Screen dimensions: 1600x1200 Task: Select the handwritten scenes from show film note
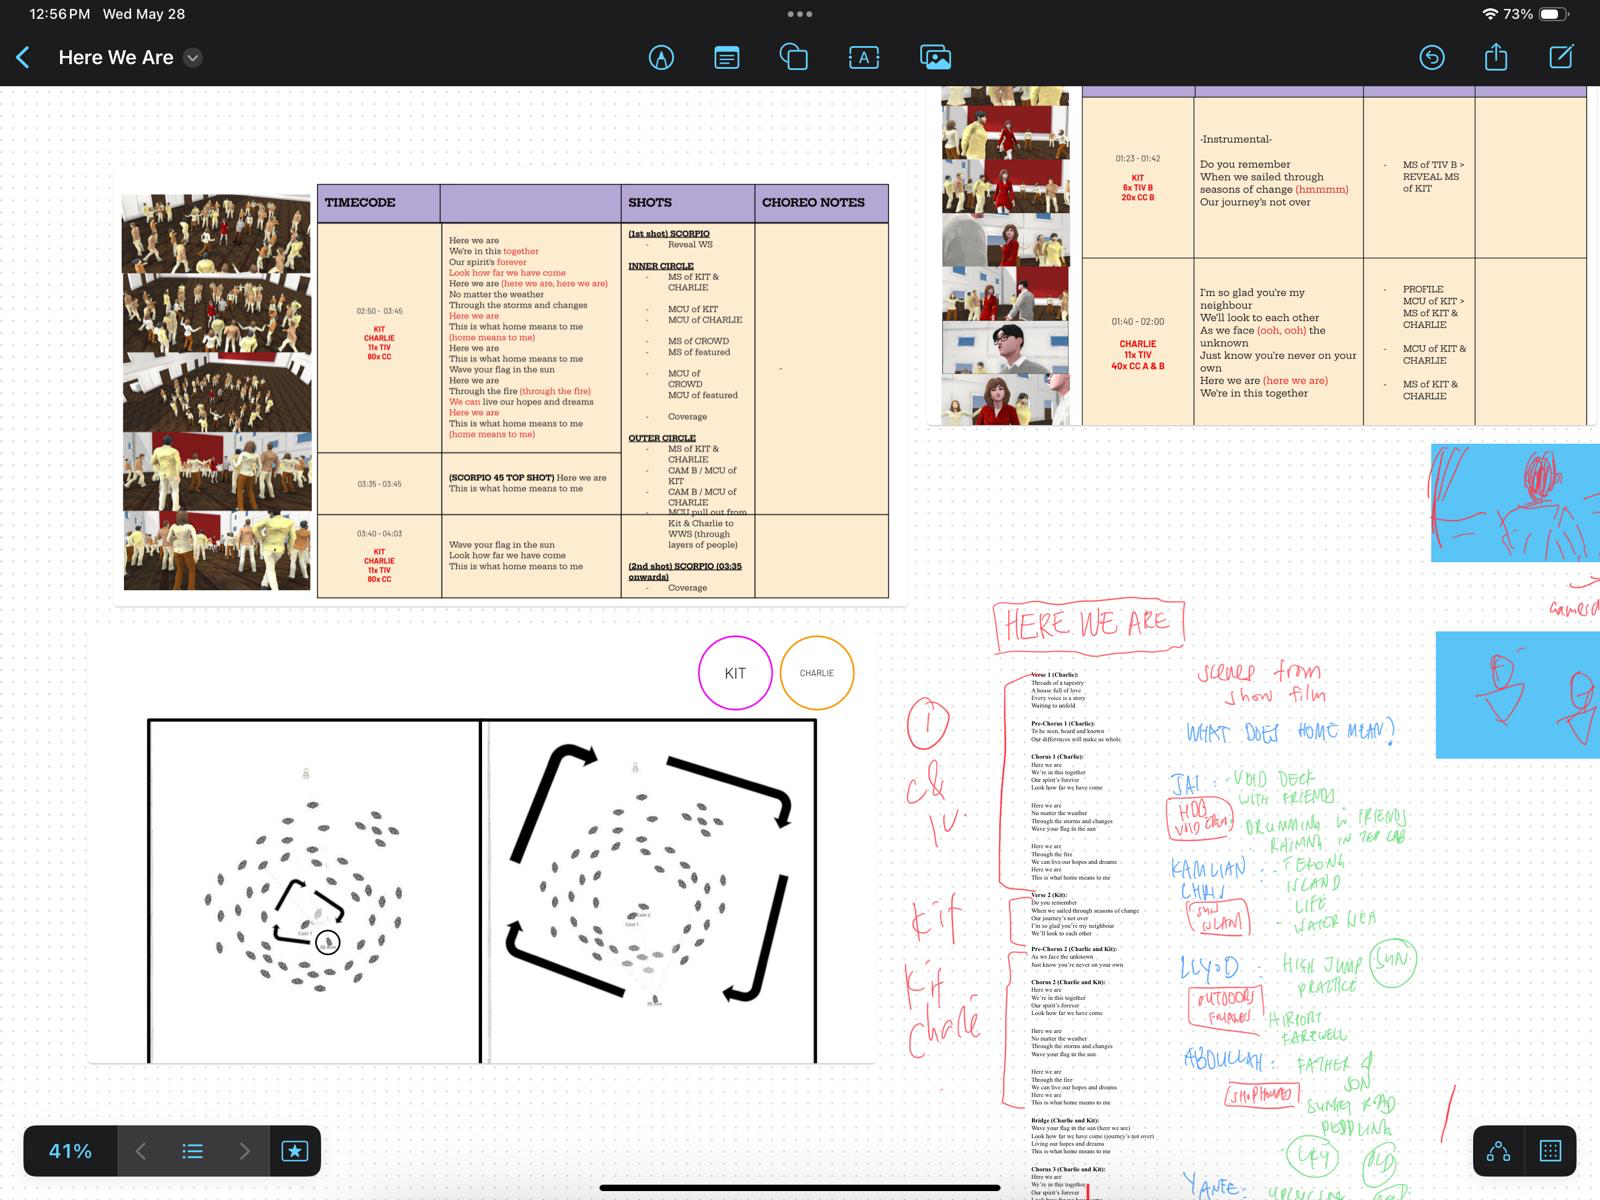(x=1262, y=682)
